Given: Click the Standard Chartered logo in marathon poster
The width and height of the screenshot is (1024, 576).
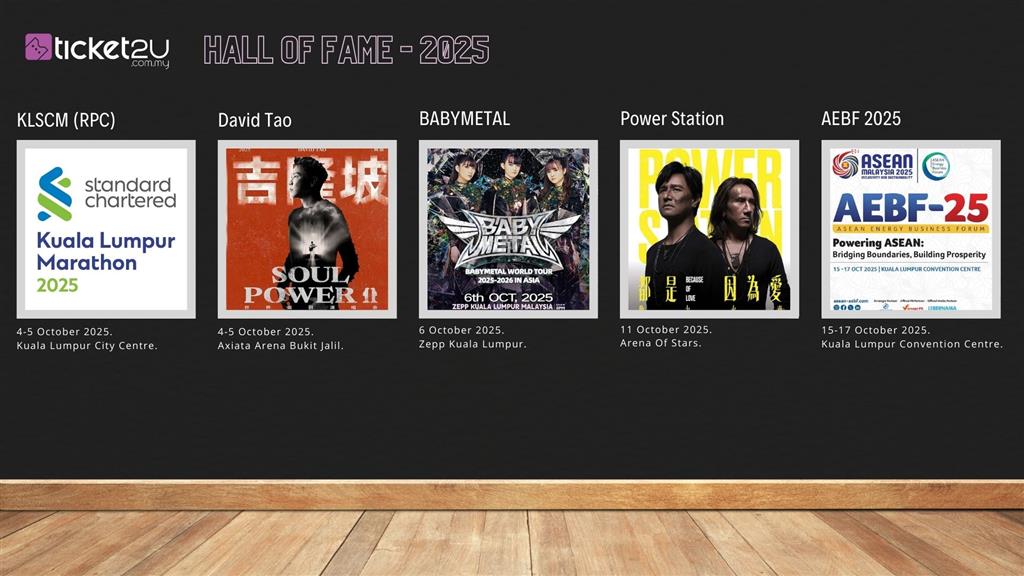Looking at the screenshot, I should coord(106,193).
